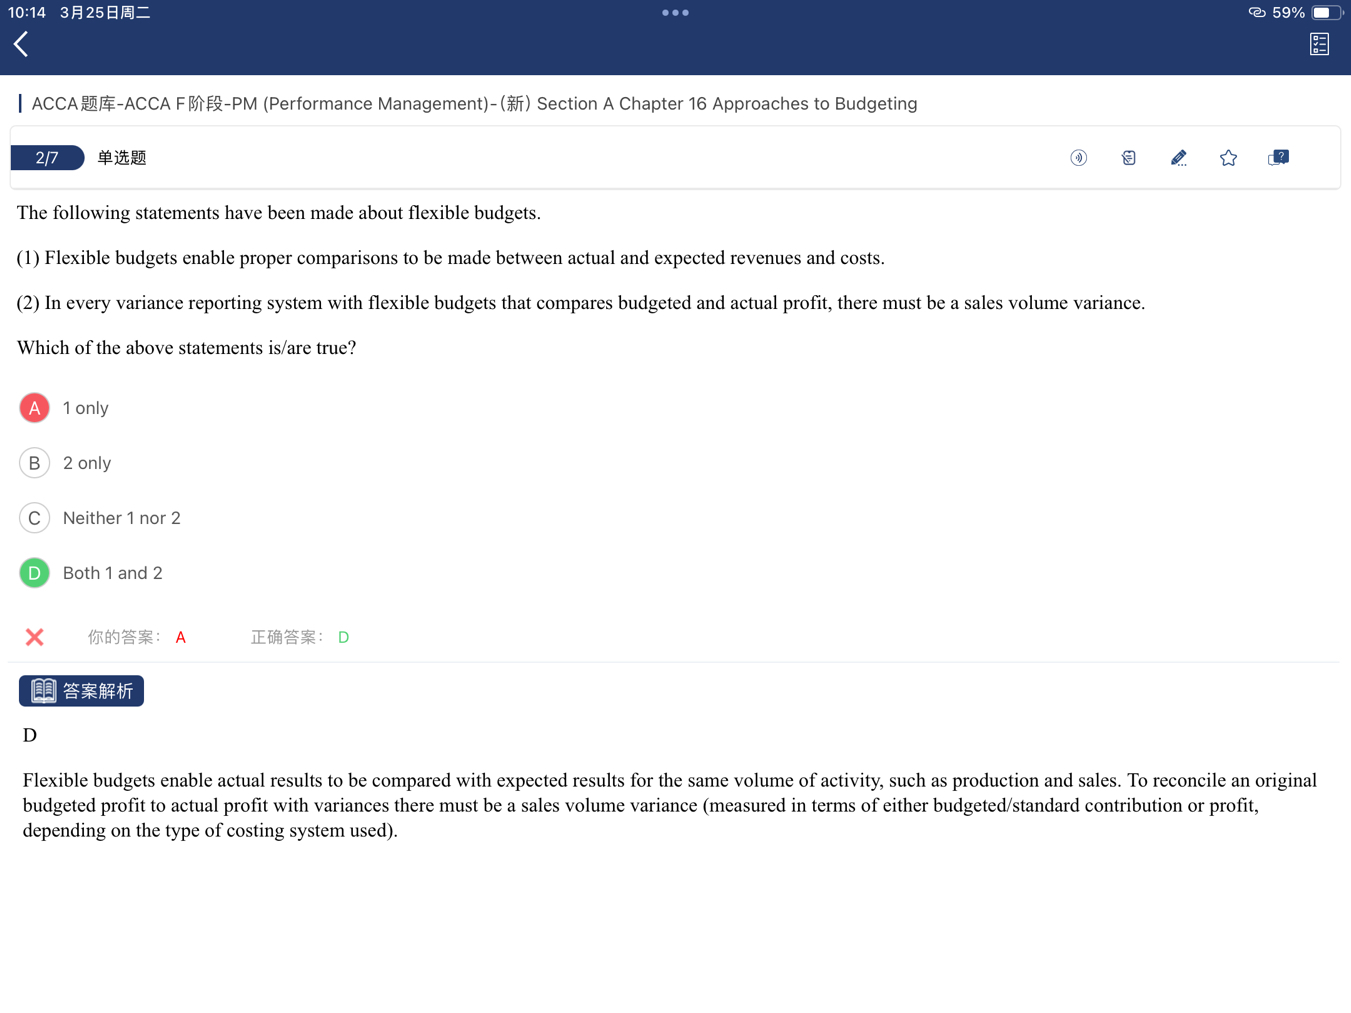Tap the 2/7 question counter badge
The width and height of the screenshot is (1351, 1013).
pos(47,158)
